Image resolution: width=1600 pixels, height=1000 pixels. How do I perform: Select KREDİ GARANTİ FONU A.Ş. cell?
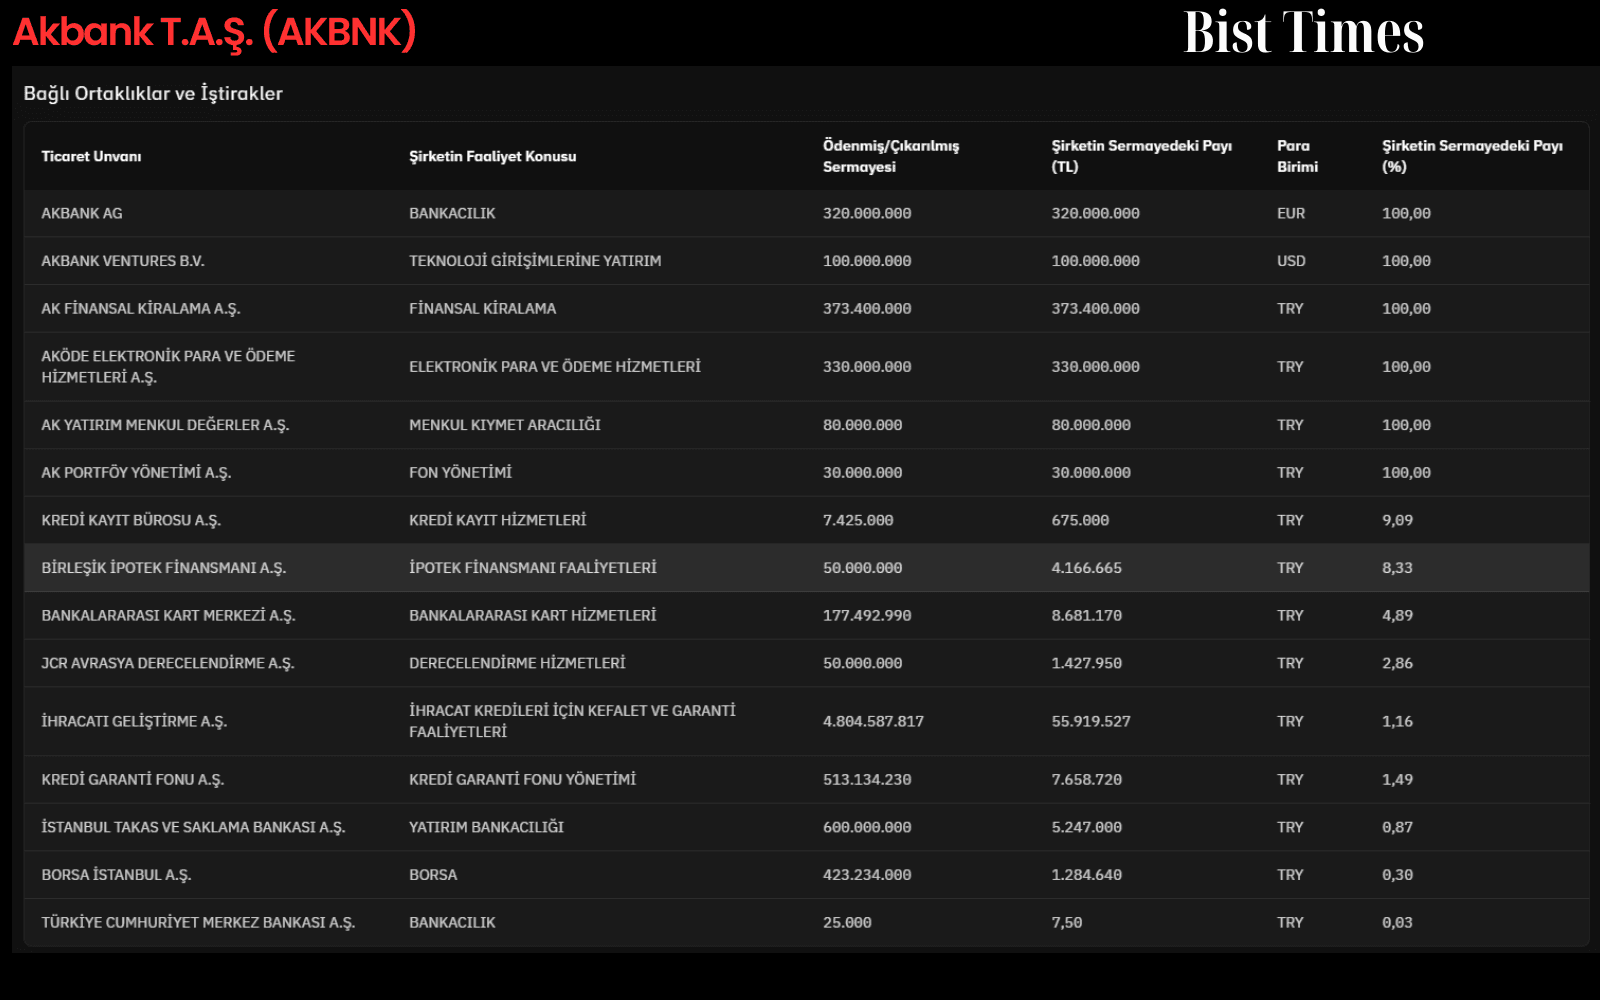pos(133,779)
